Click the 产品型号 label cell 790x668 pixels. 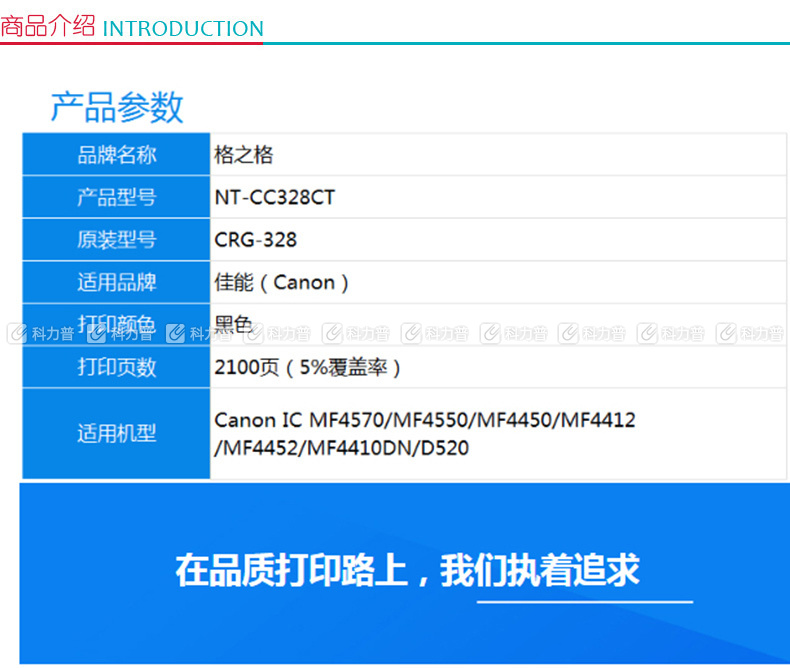(x=117, y=197)
